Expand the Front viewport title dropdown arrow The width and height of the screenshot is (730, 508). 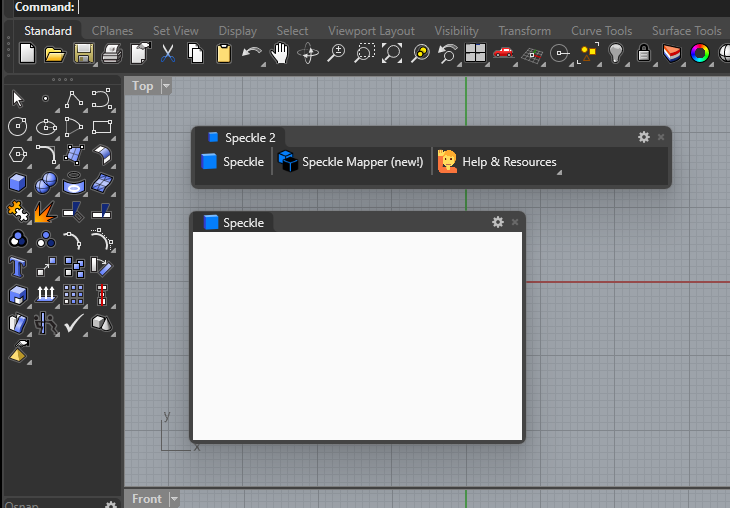tap(174, 499)
